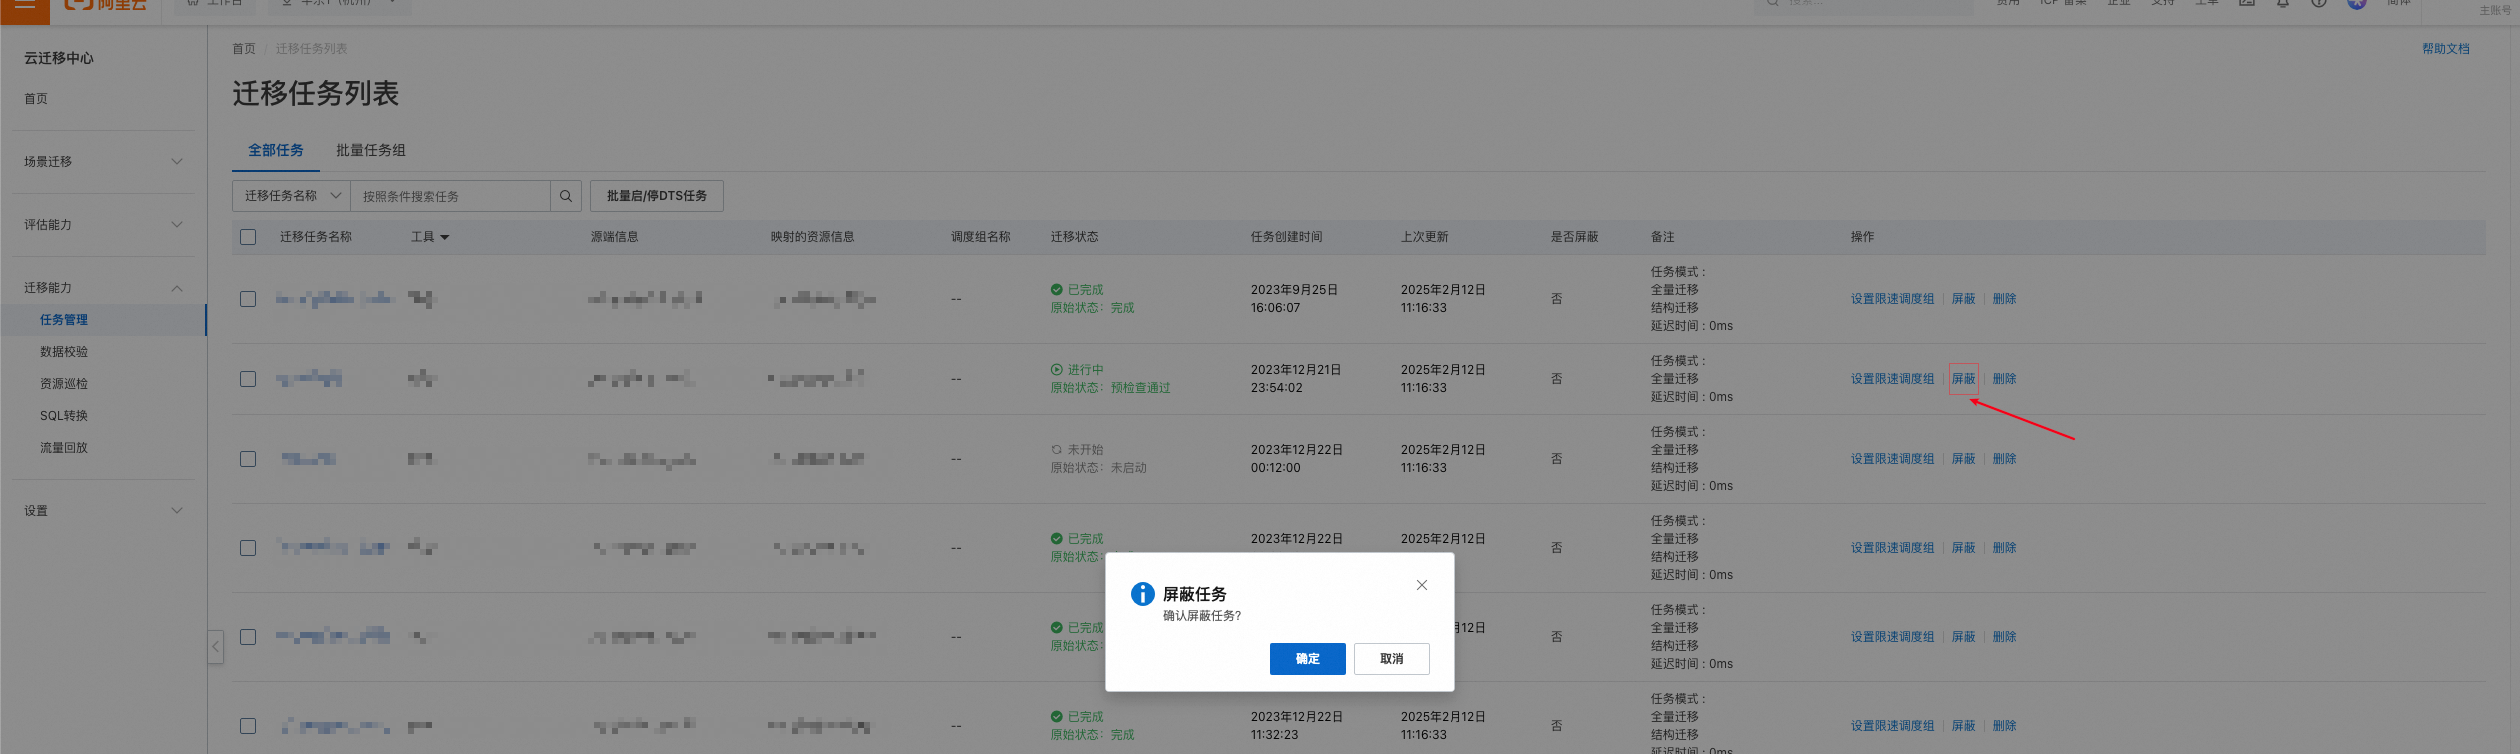Check the row created 2023年12月22日 11:32:23
The width and height of the screenshot is (2520, 754).
248,726
